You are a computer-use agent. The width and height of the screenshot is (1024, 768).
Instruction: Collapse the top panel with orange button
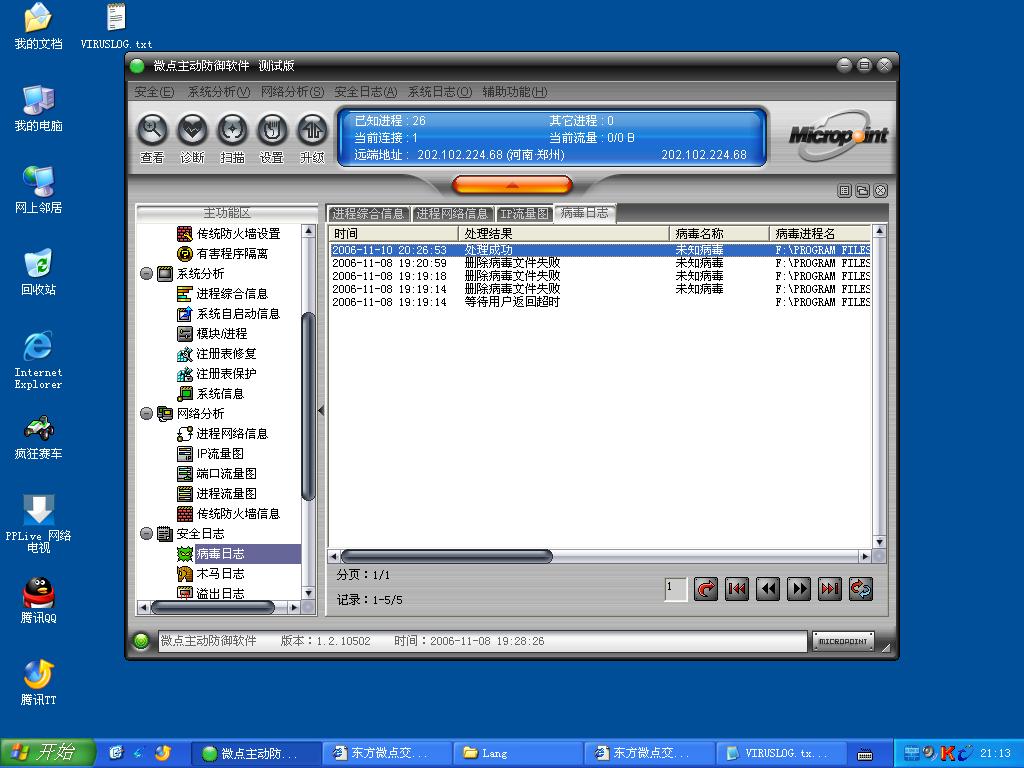pyautogui.click(x=512, y=185)
